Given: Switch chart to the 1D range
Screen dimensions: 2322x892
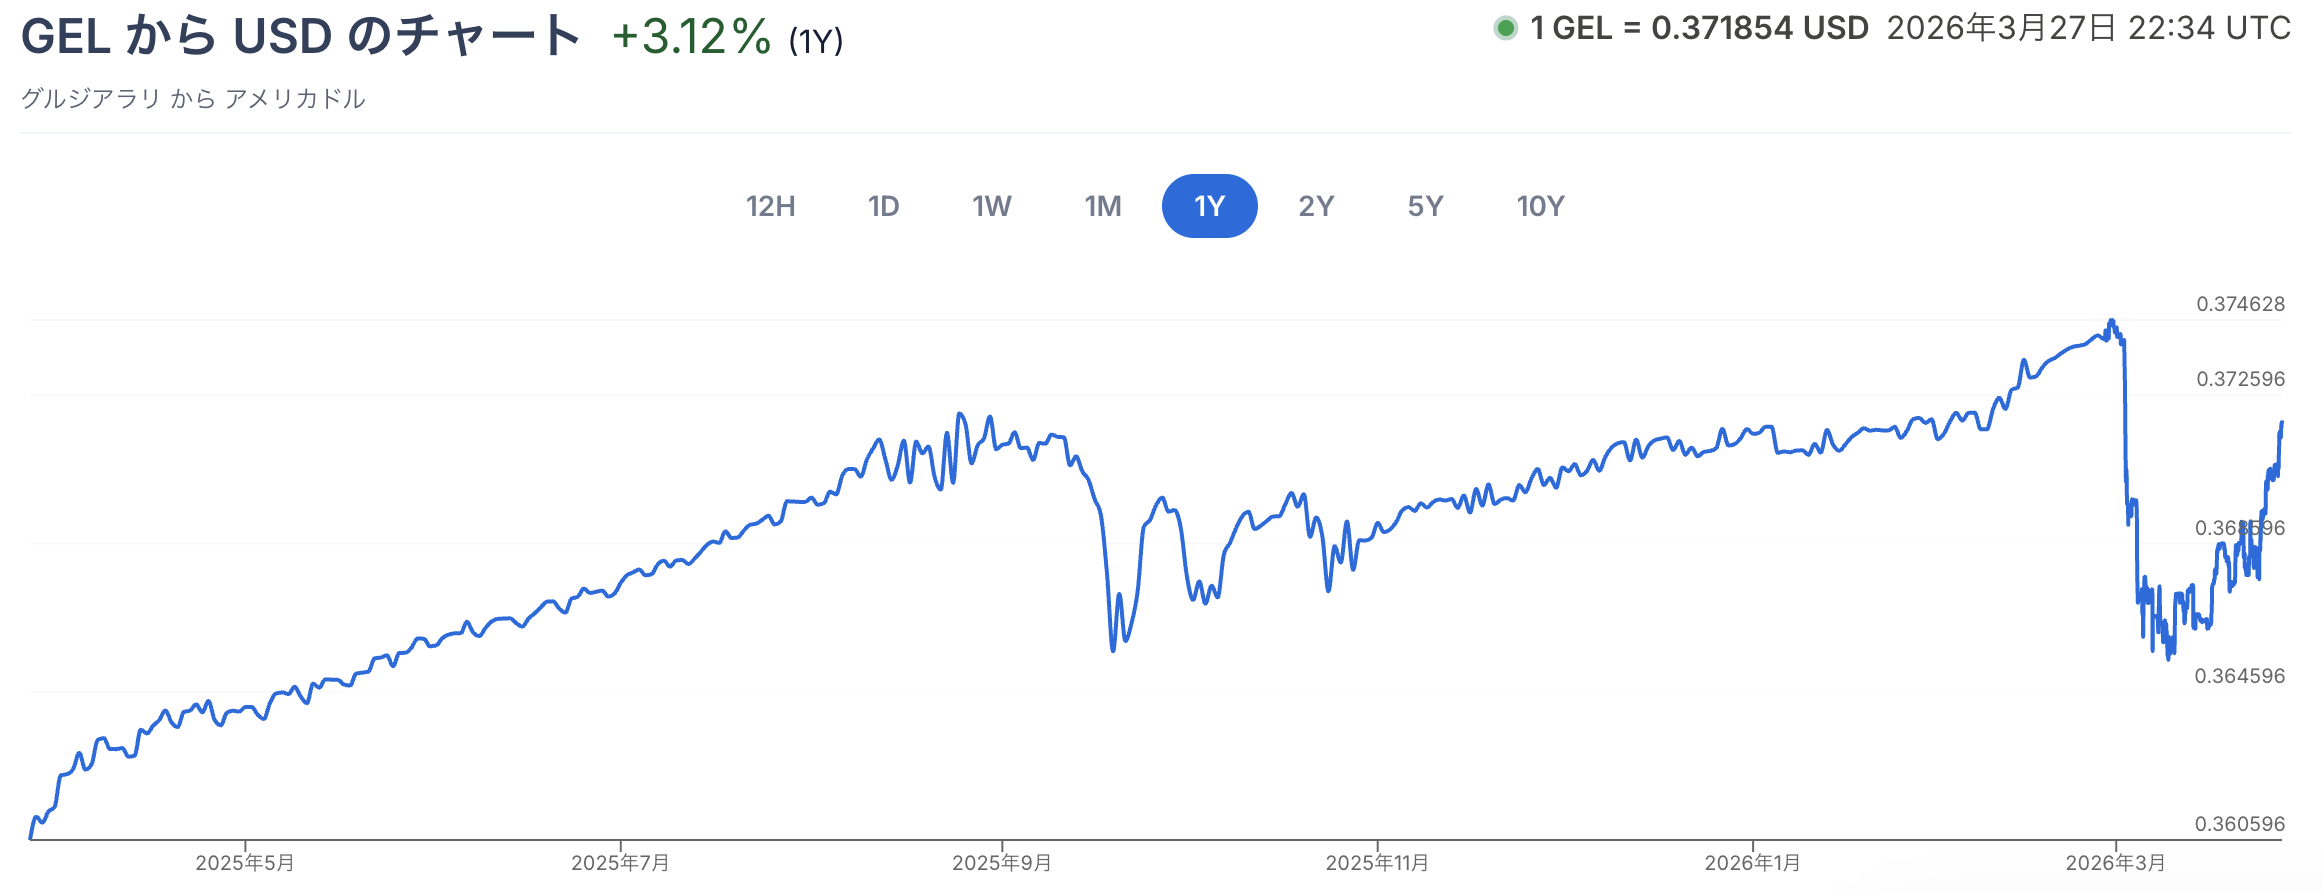Looking at the screenshot, I should pos(883,206).
